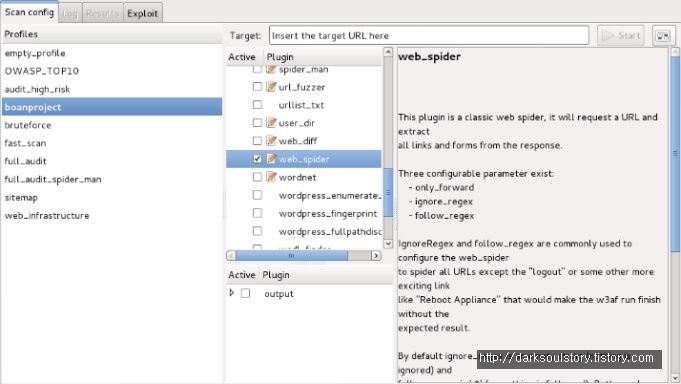Click the Start scan button
Image resolution: width=681 pixels, height=384 pixels.
tap(621, 36)
